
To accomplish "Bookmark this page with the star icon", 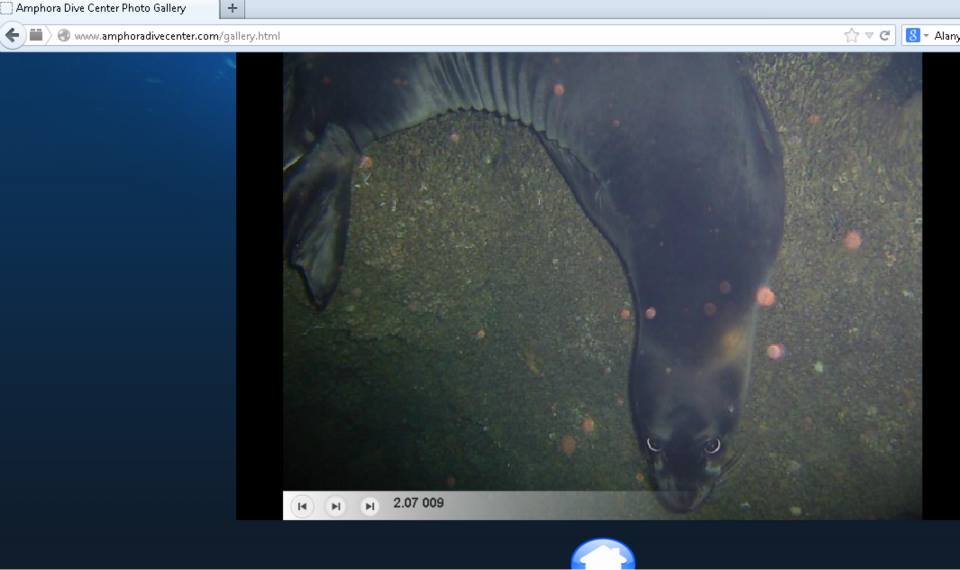I will coord(851,36).
